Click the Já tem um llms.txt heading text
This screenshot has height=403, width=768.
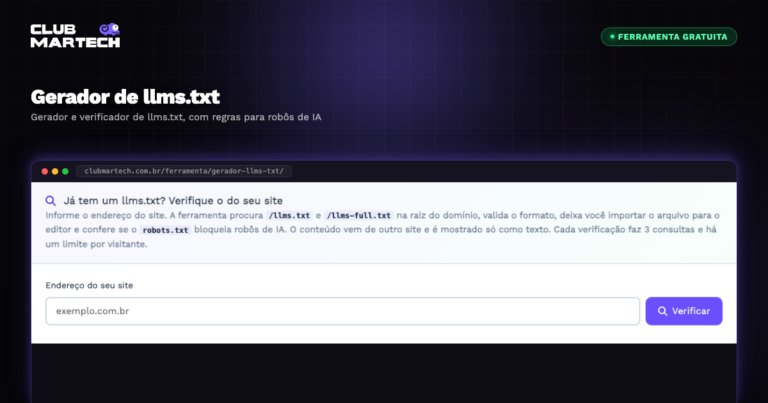(x=173, y=201)
